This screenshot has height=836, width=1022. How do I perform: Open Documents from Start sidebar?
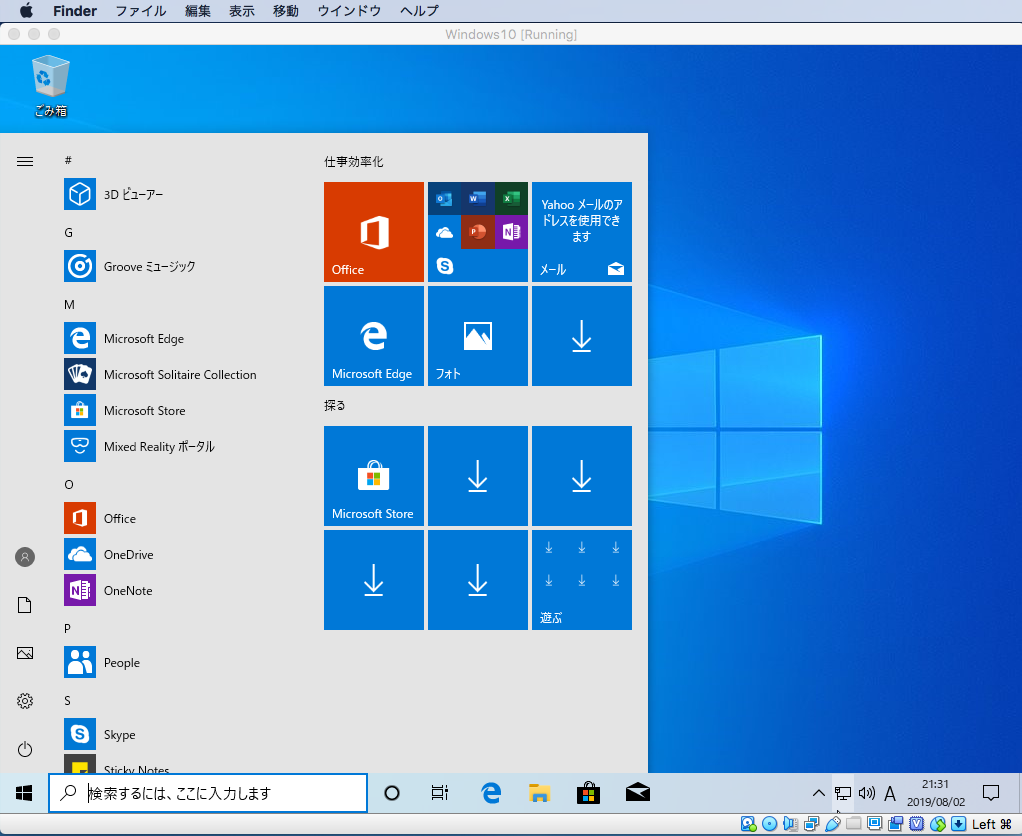tap(25, 605)
